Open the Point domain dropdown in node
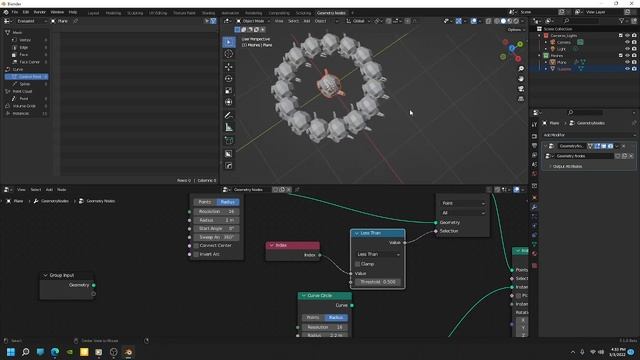The width and height of the screenshot is (640, 360). click(x=463, y=203)
